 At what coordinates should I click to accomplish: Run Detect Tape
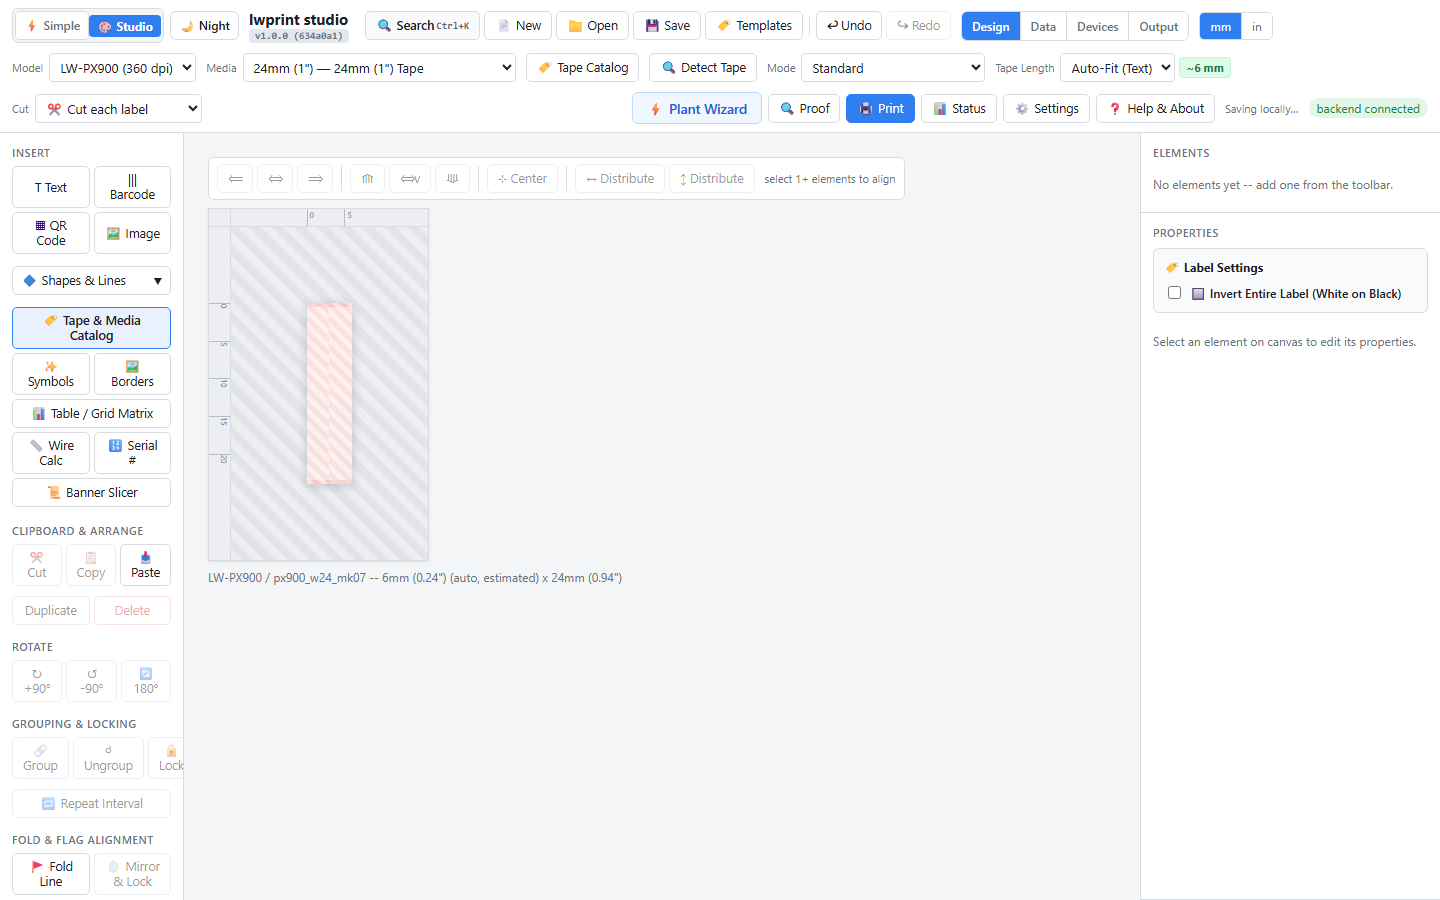[703, 68]
